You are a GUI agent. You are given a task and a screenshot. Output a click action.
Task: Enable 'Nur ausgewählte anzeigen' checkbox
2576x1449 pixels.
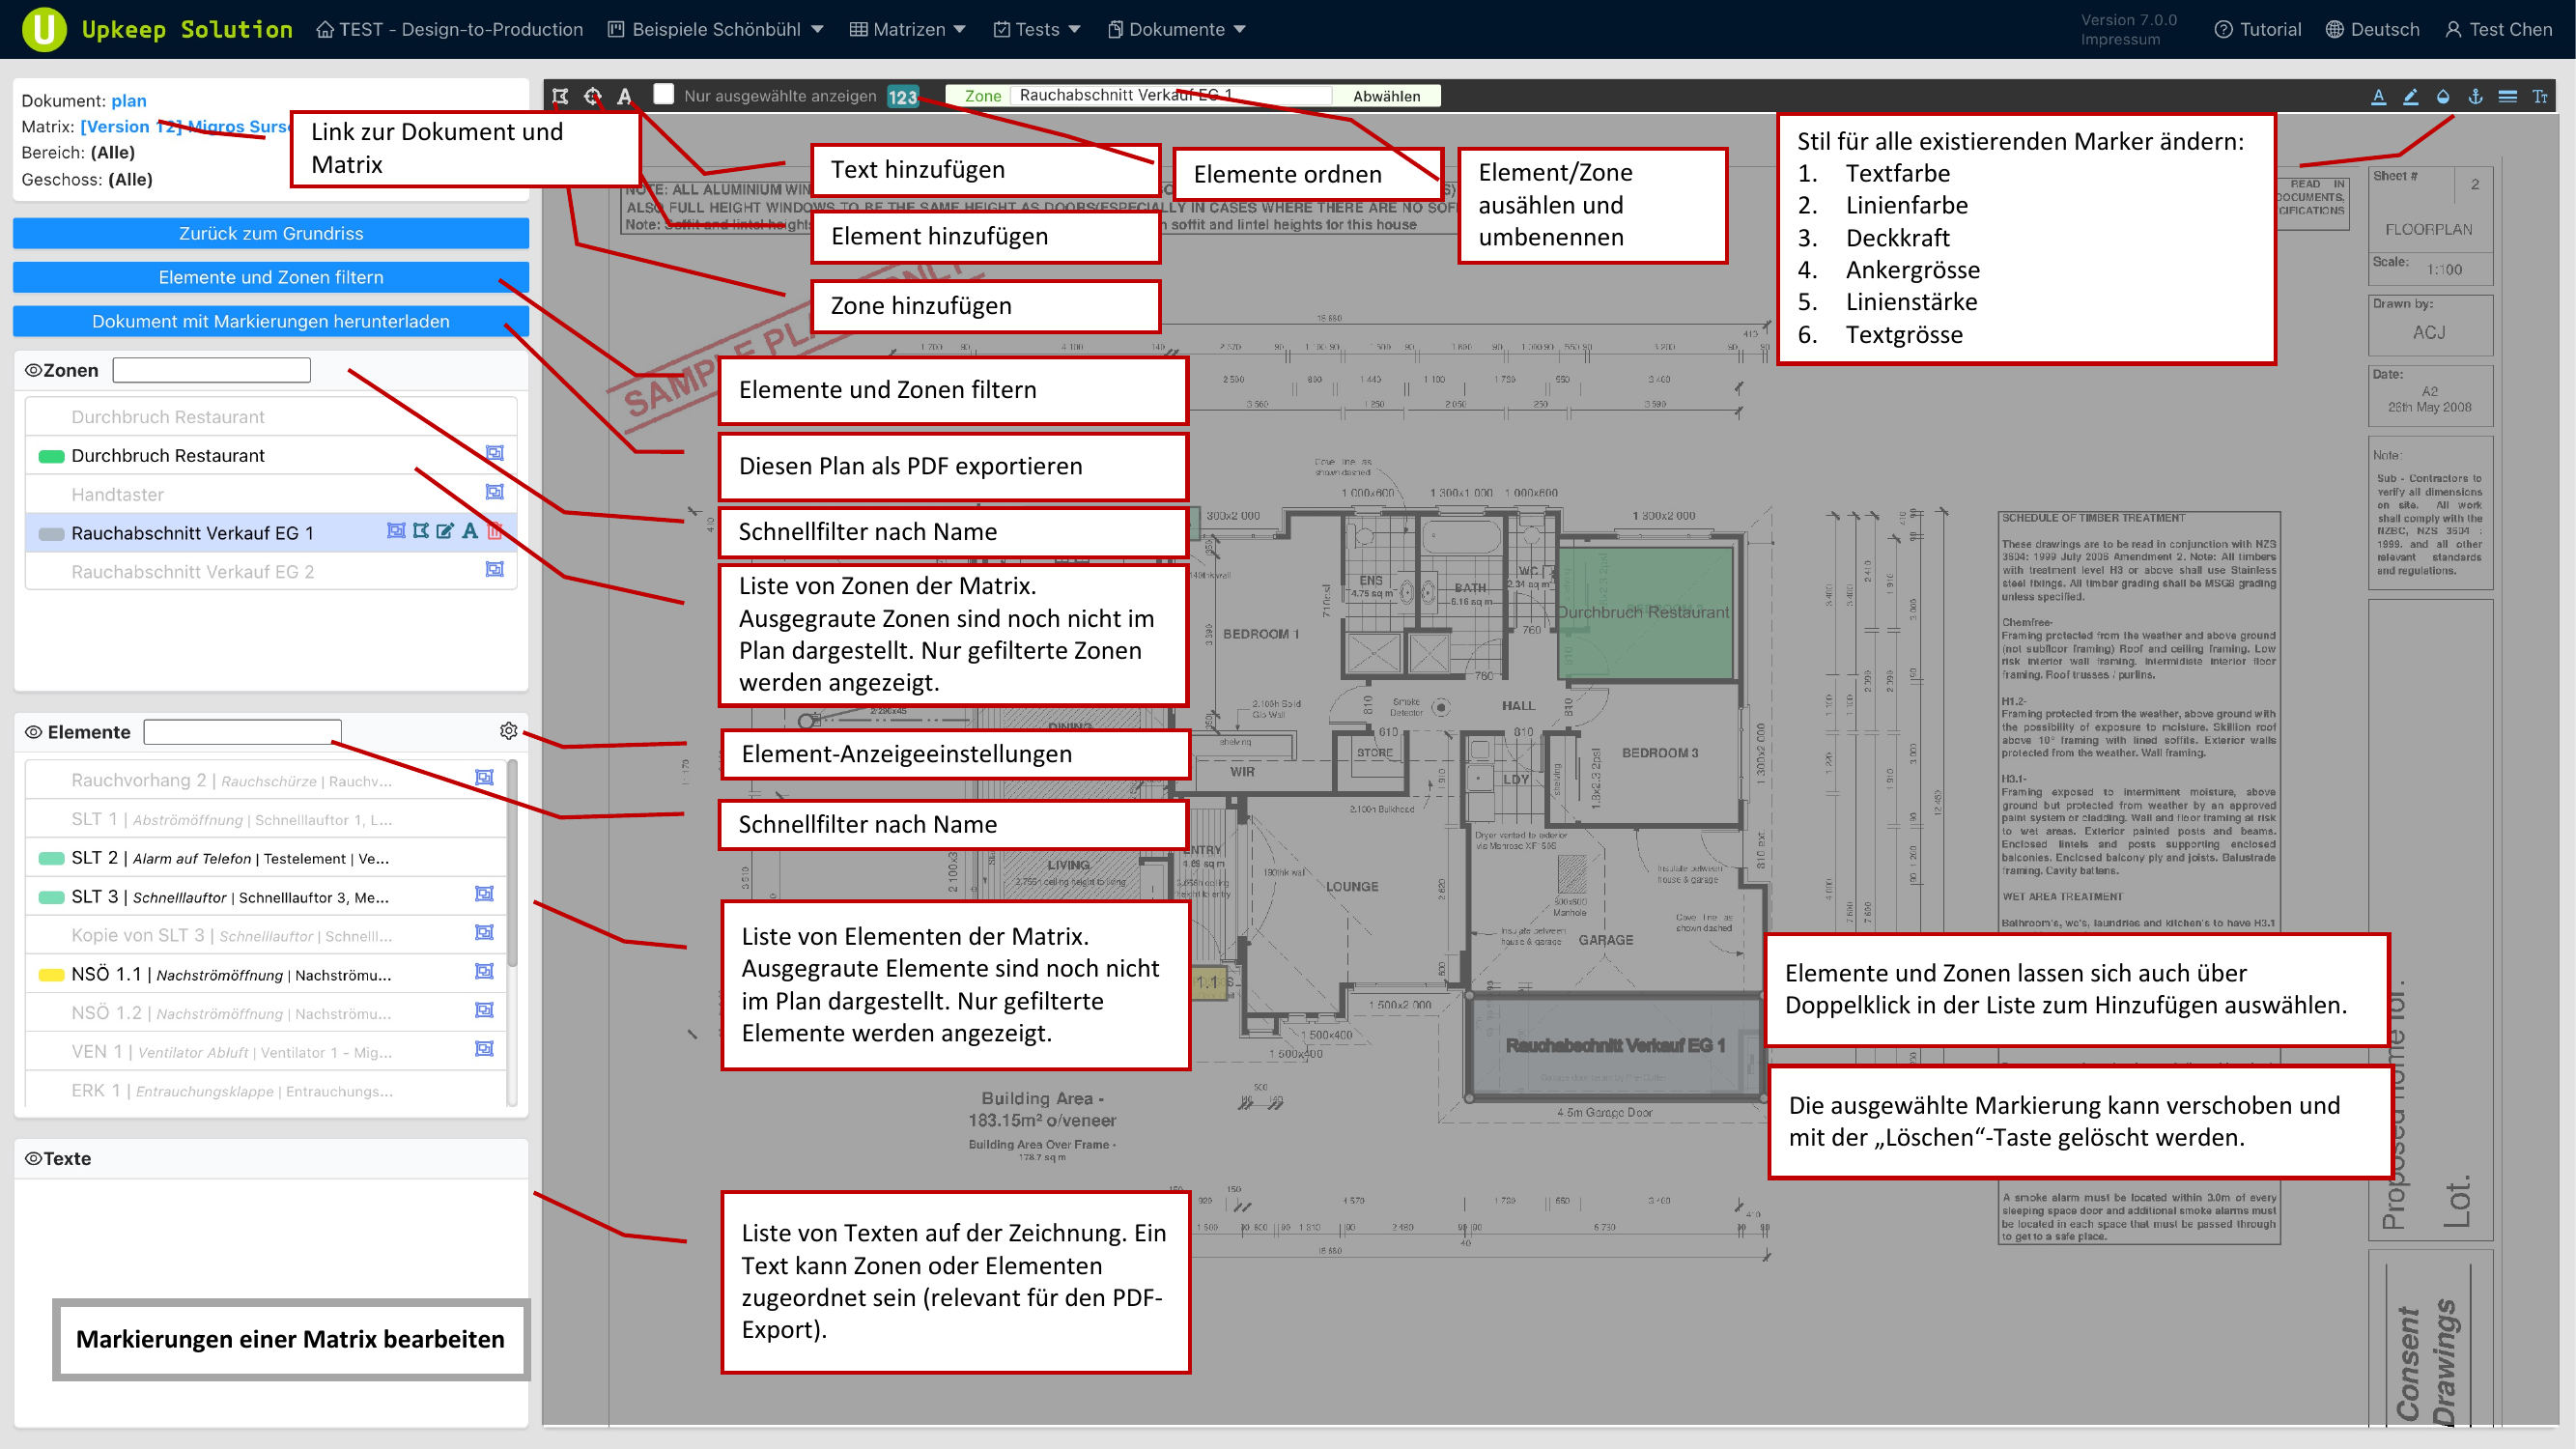(x=663, y=94)
